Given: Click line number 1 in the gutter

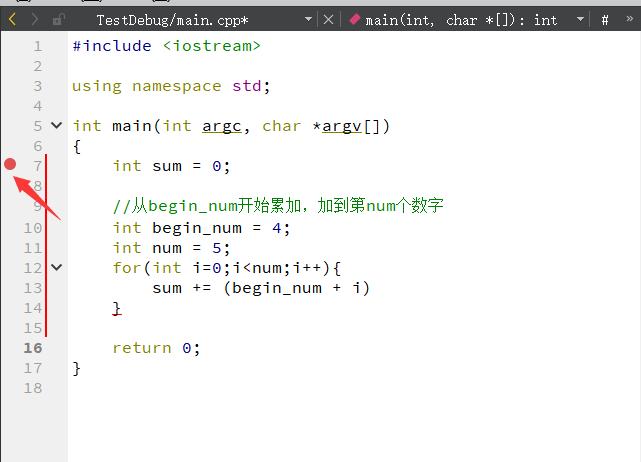Looking at the screenshot, I should tap(38, 46).
